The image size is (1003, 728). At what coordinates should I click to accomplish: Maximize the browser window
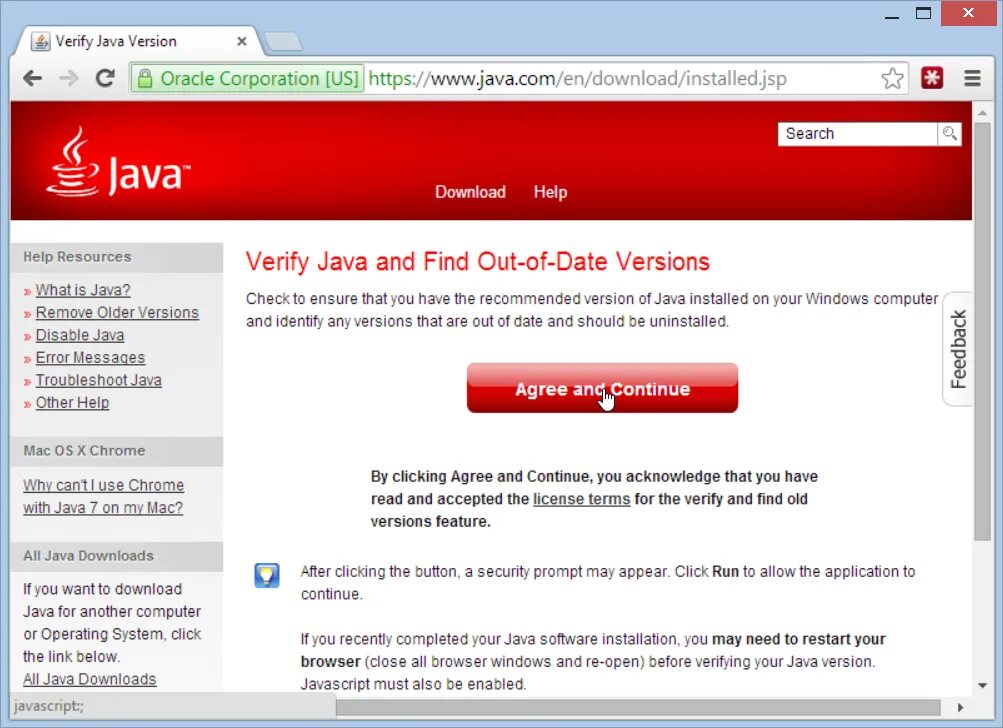(923, 13)
